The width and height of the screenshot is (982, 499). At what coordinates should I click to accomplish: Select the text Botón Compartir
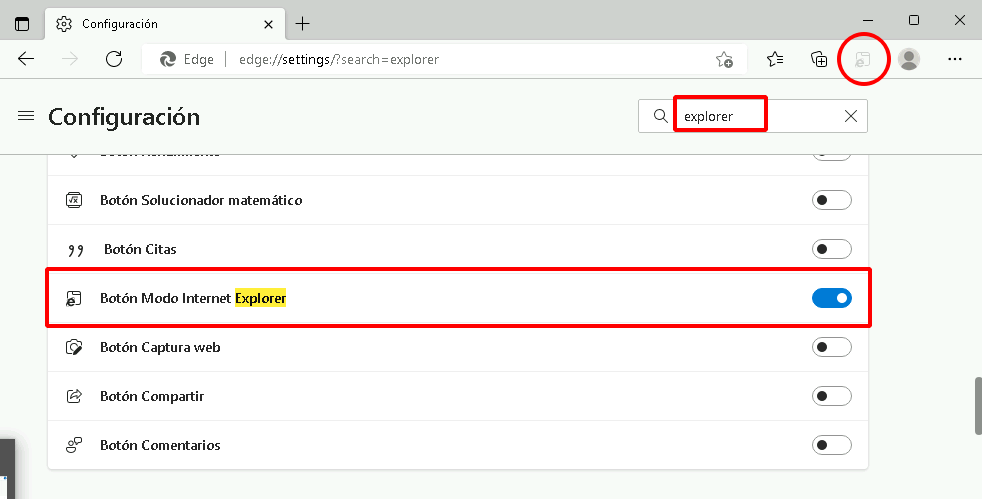pyautogui.click(x=152, y=396)
